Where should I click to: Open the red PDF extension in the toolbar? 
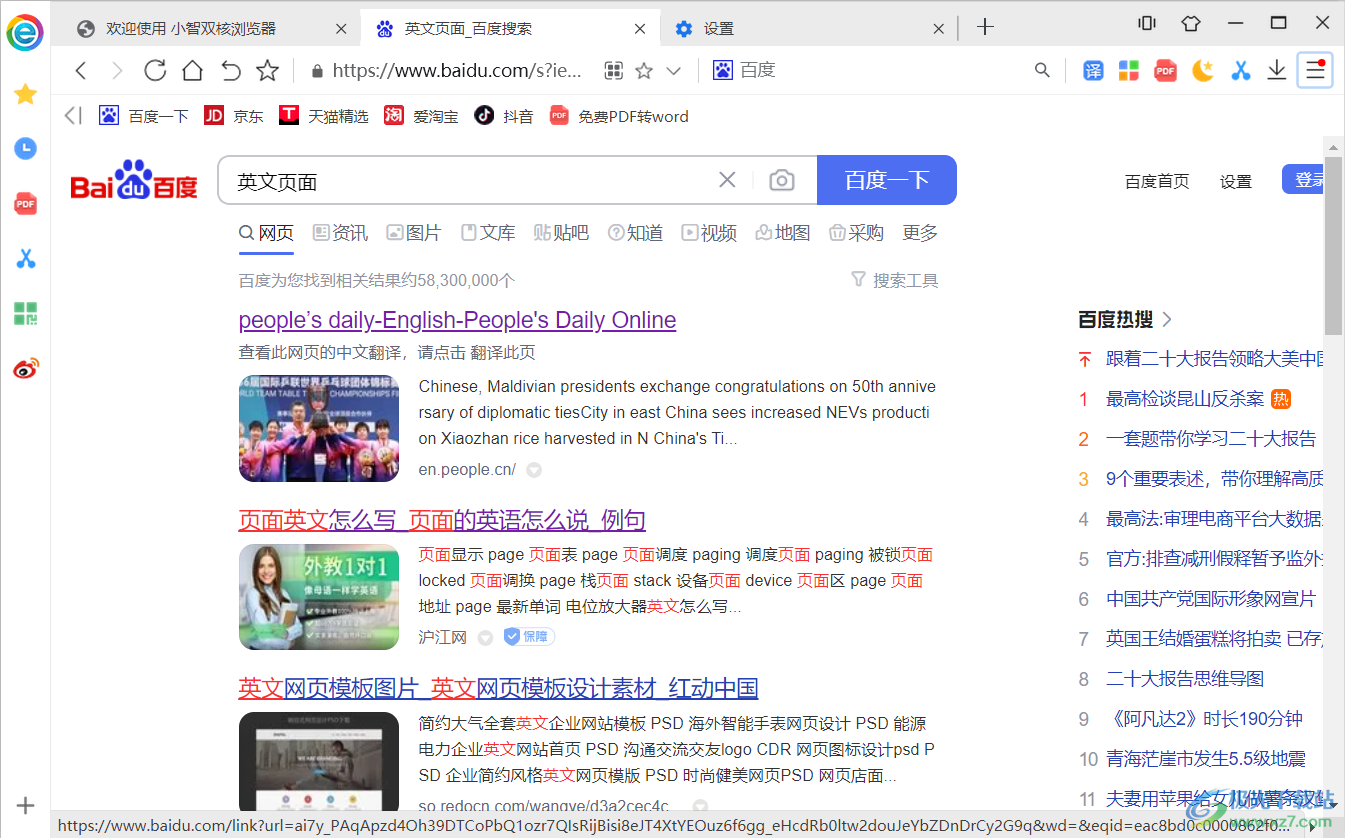[x=1165, y=70]
